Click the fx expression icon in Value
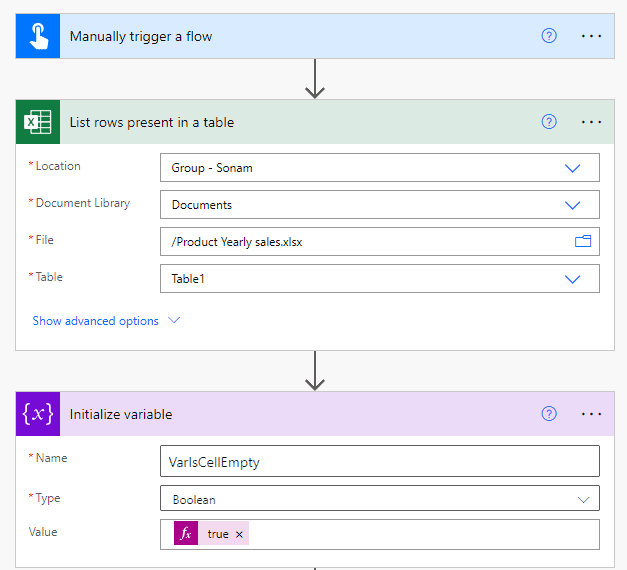The height and width of the screenshot is (570, 627). click(186, 533)
